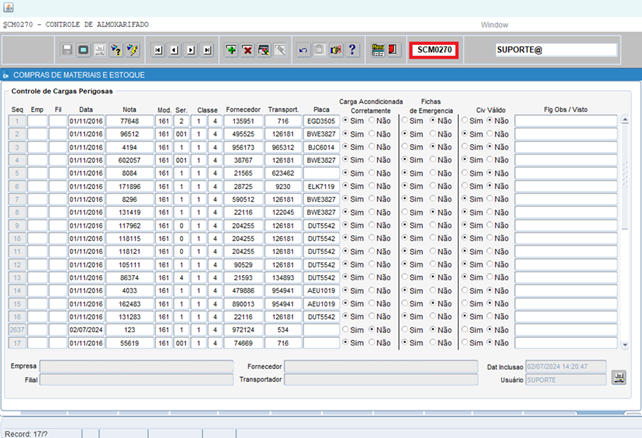
Task: Click the vertical scrollbar thumb of table
Action: pos(624,177)
